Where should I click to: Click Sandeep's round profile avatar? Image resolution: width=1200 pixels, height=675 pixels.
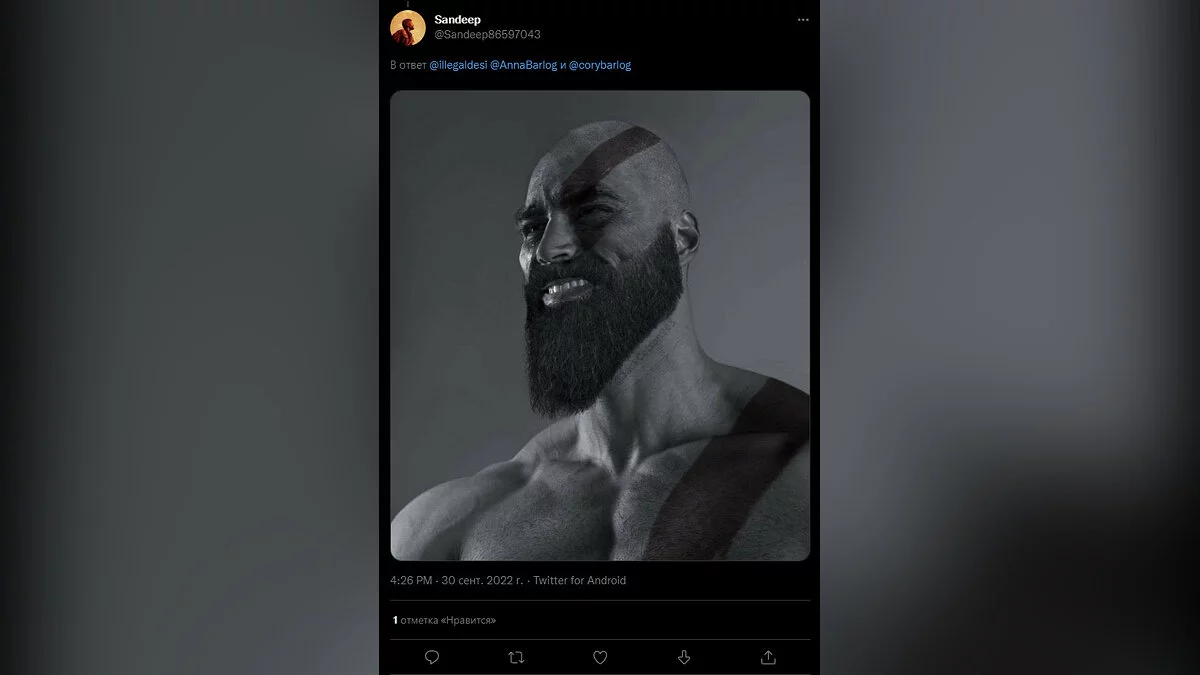point(408,27)
